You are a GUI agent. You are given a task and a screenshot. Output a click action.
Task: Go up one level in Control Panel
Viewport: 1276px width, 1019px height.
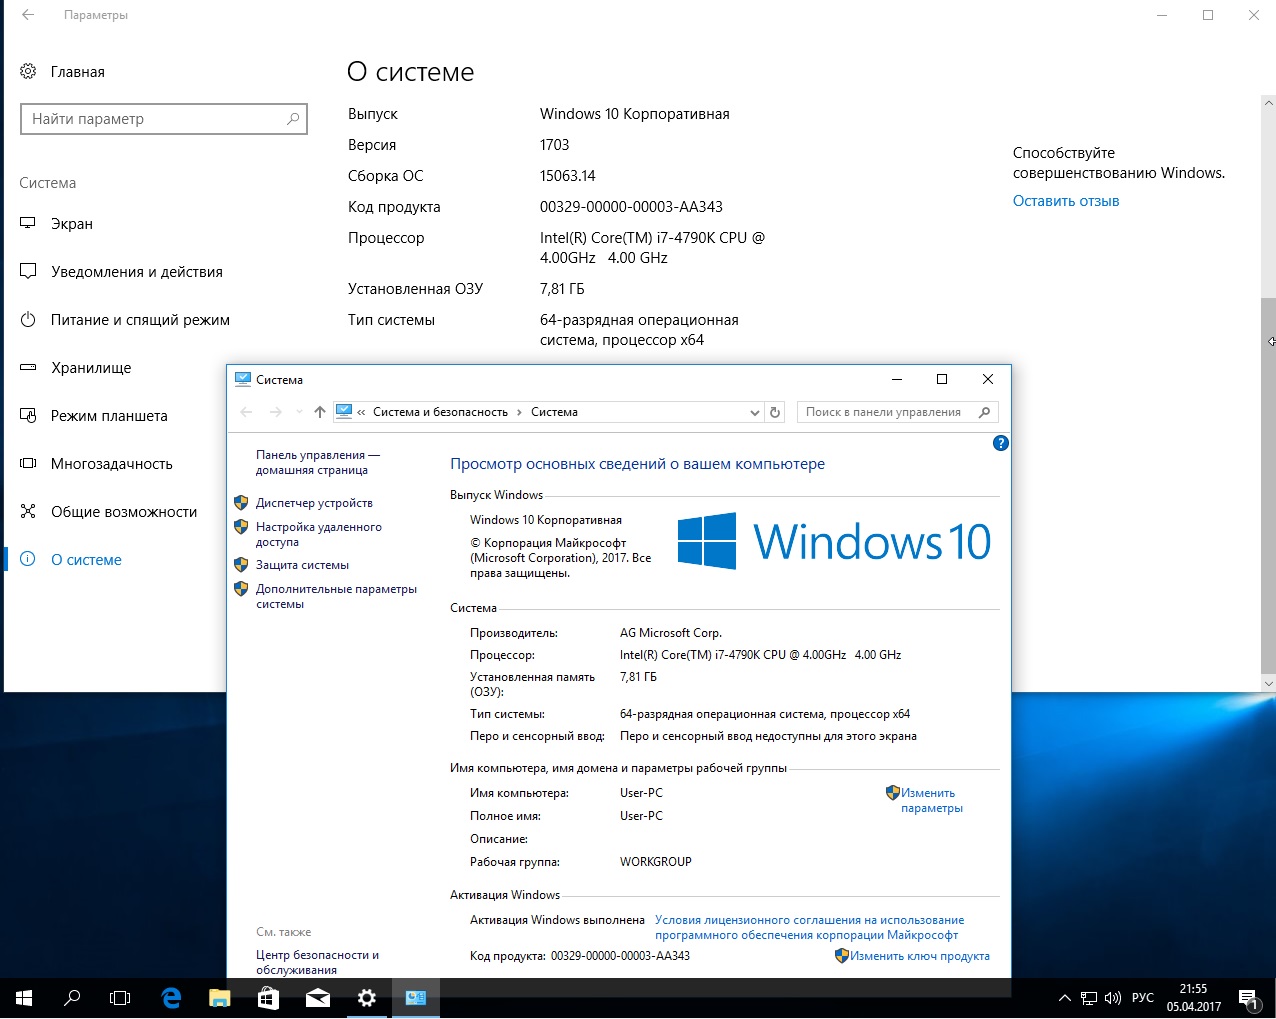(320, 412)
